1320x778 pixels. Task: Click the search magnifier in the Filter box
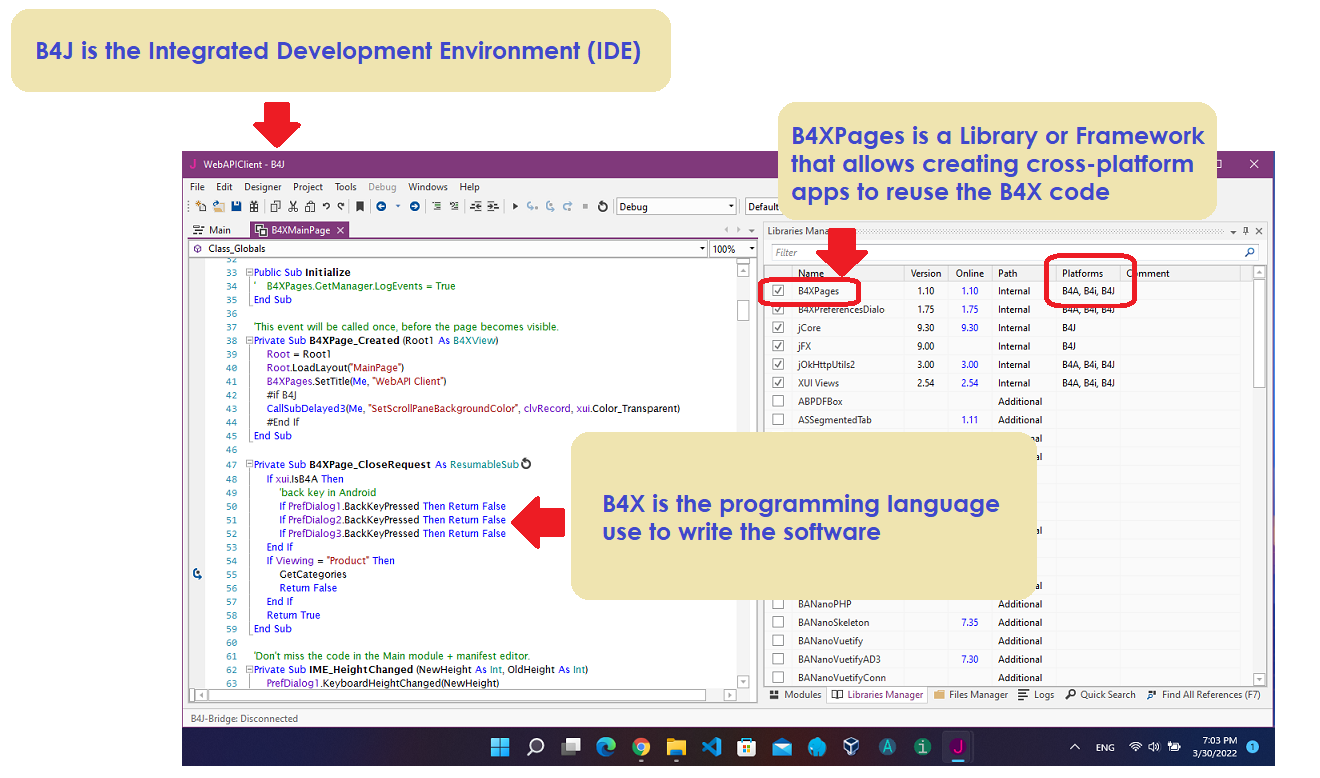click(1249, 253)
